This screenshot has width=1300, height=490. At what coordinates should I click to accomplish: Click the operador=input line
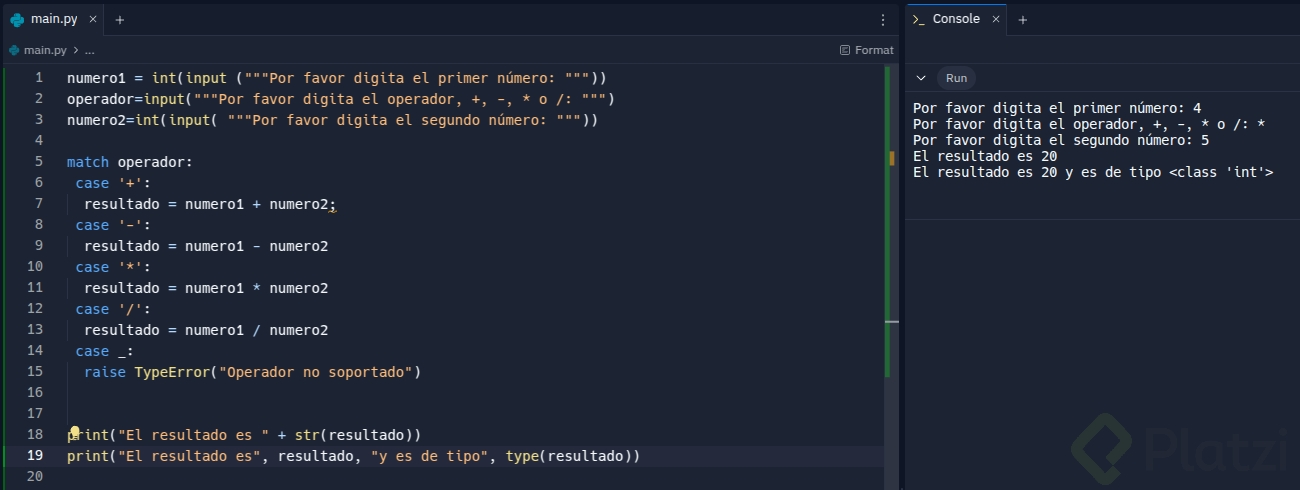tap(341, 98)
